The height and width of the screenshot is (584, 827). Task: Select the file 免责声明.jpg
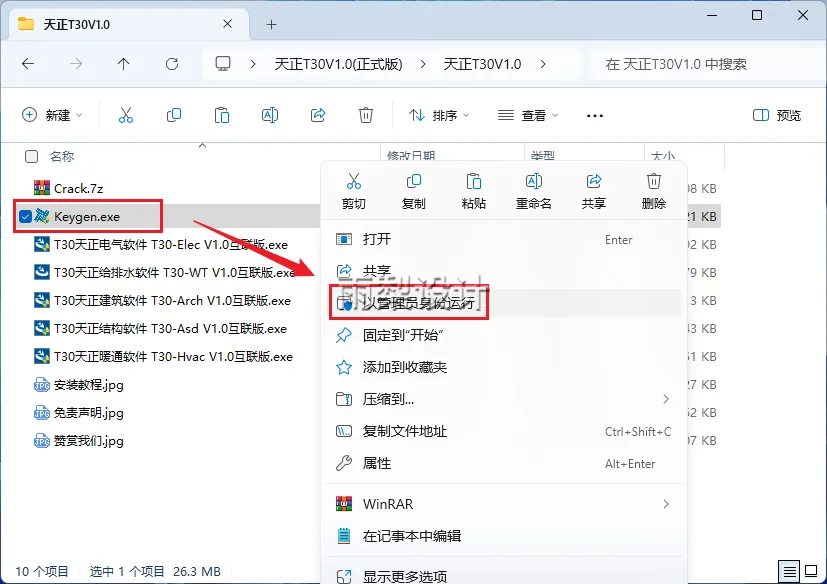[x=89, y=413]
